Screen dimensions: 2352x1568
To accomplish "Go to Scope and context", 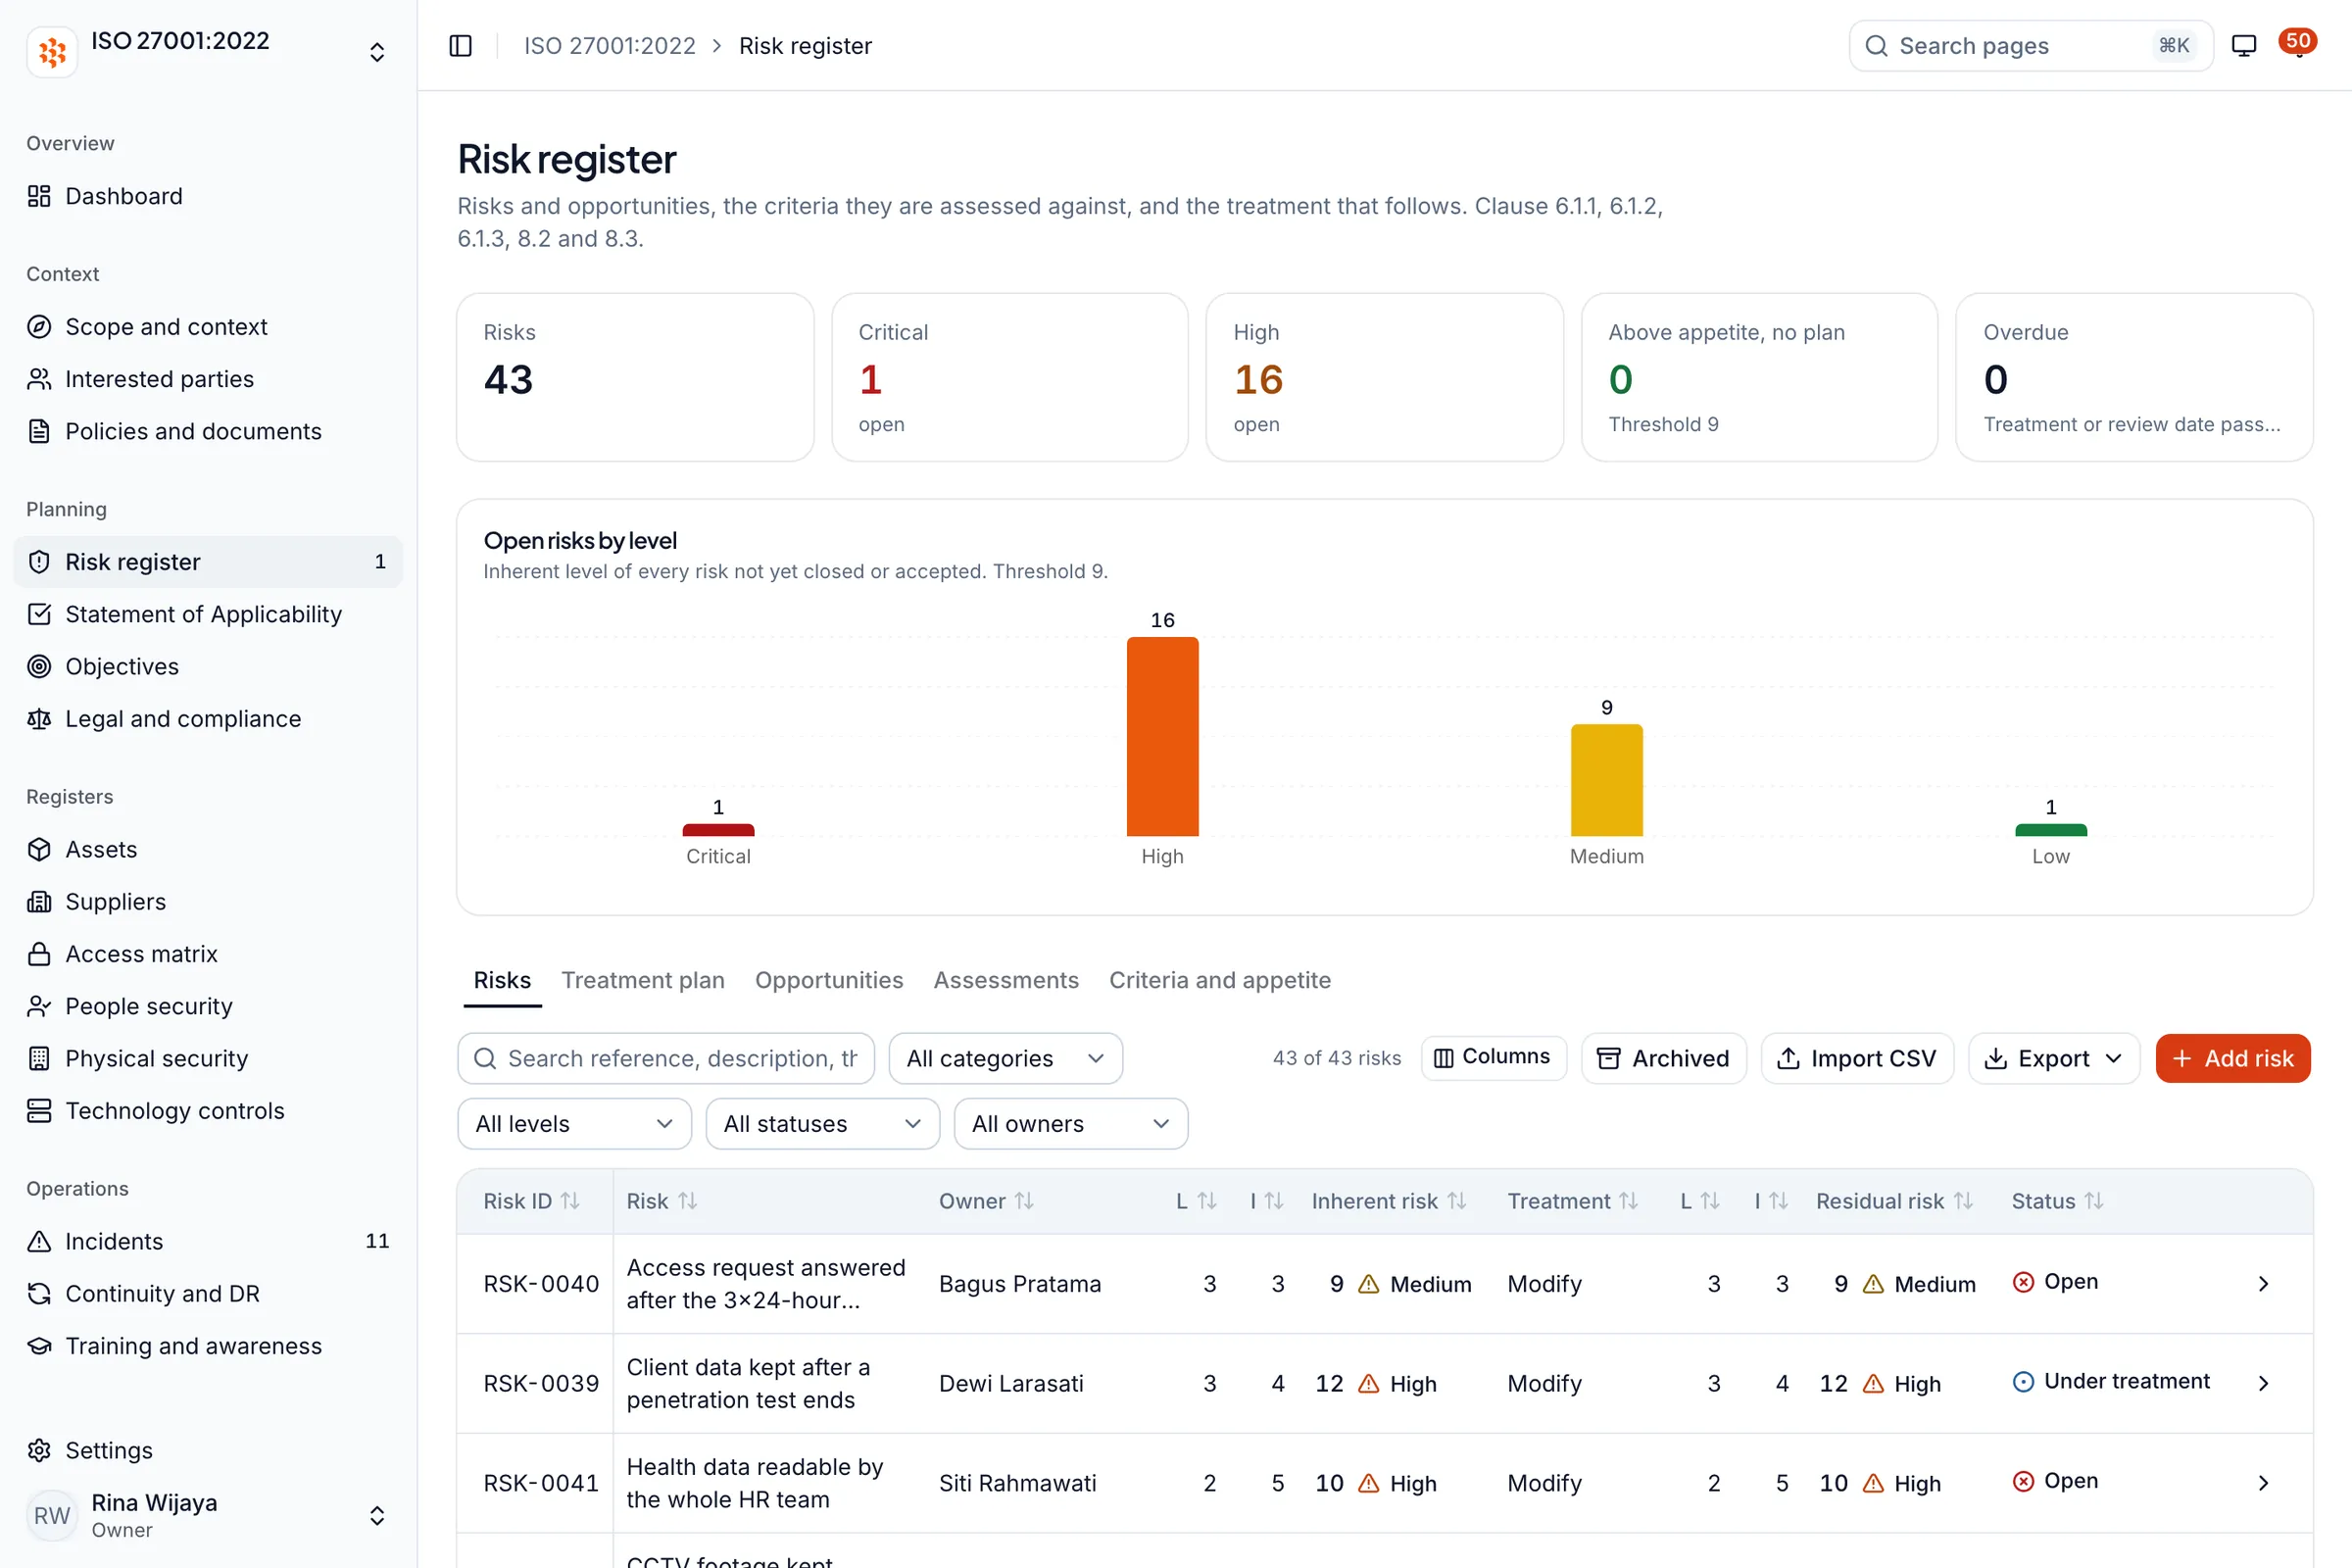I will click(208, 327).
